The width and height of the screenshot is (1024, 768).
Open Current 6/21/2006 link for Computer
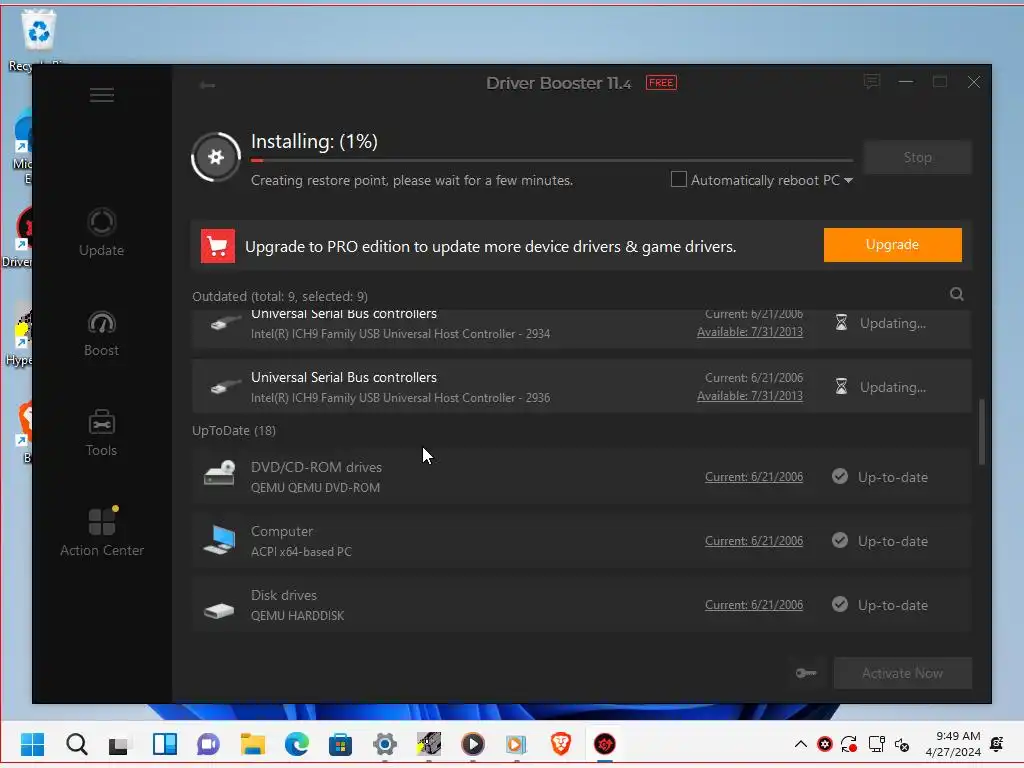point(754,541)
